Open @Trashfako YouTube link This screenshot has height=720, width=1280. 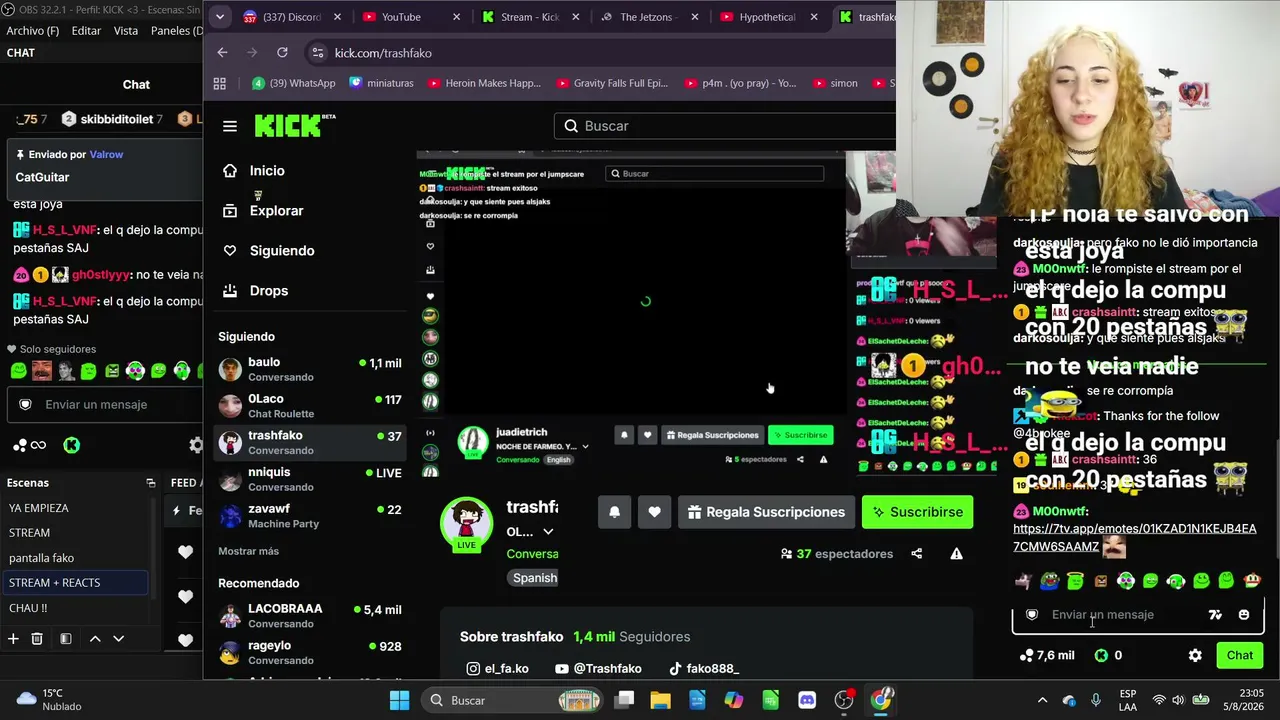coord(598,669)
